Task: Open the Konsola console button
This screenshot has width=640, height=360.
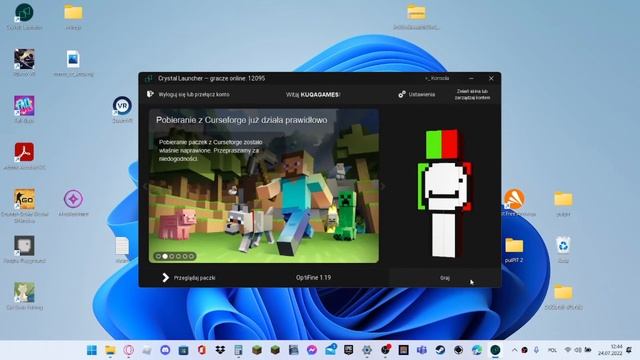Action: point(437,78)
